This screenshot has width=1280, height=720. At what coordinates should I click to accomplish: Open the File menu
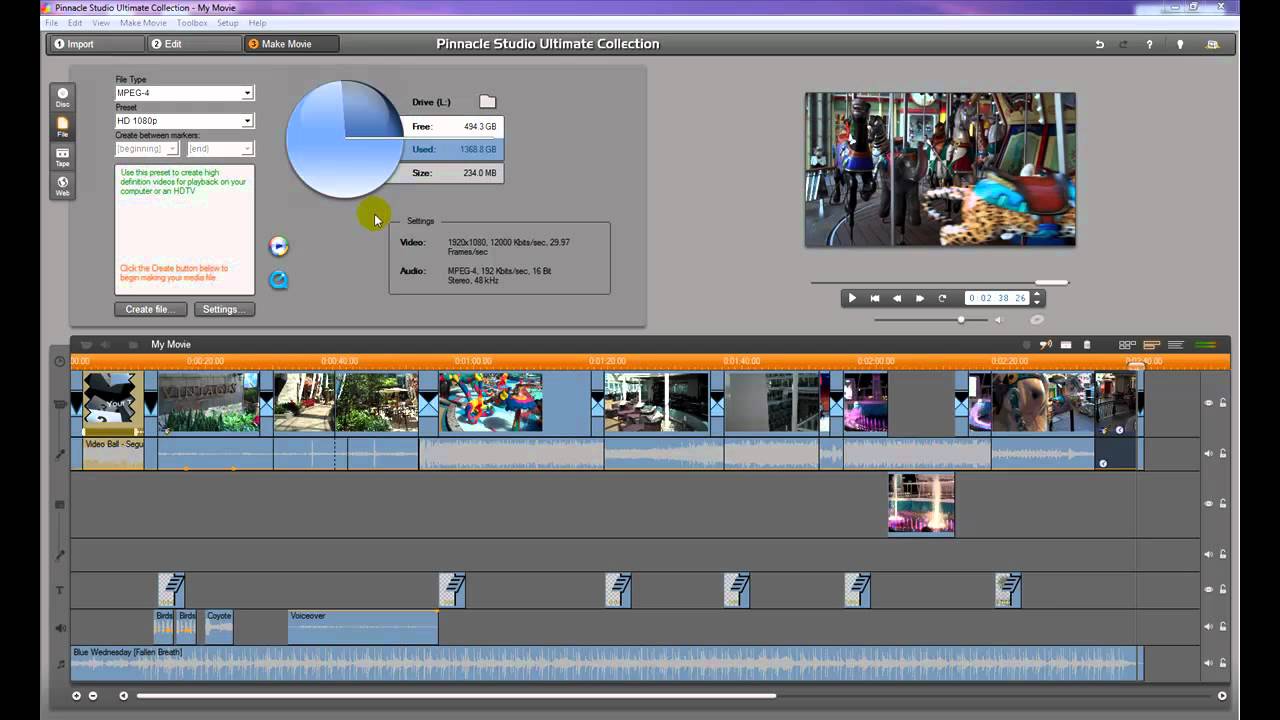52,23
